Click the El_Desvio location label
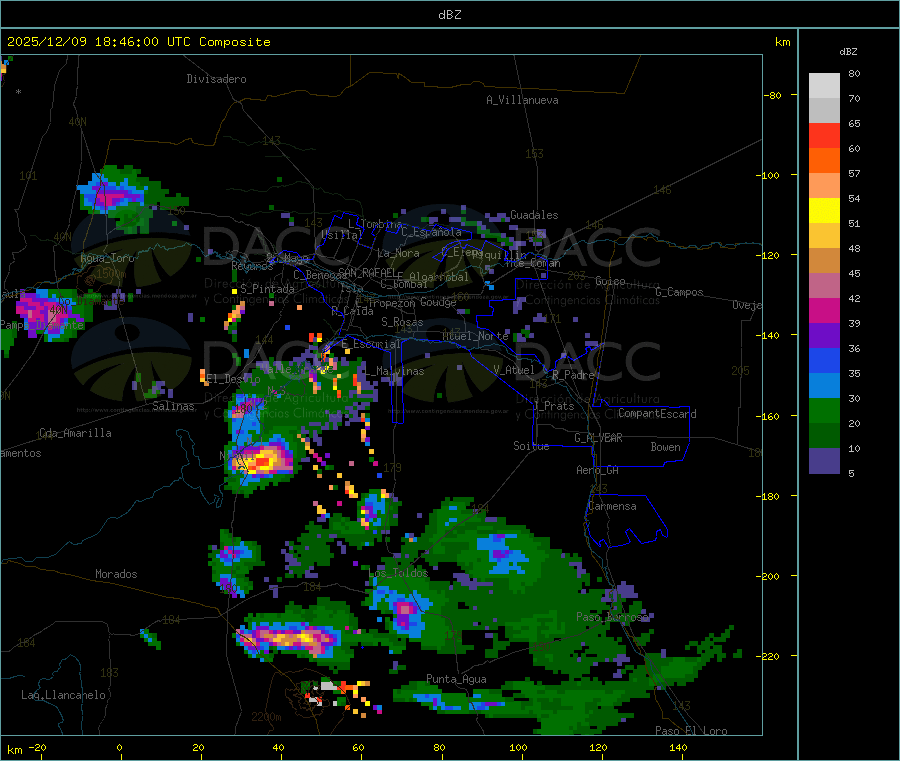 coord(232,379)
